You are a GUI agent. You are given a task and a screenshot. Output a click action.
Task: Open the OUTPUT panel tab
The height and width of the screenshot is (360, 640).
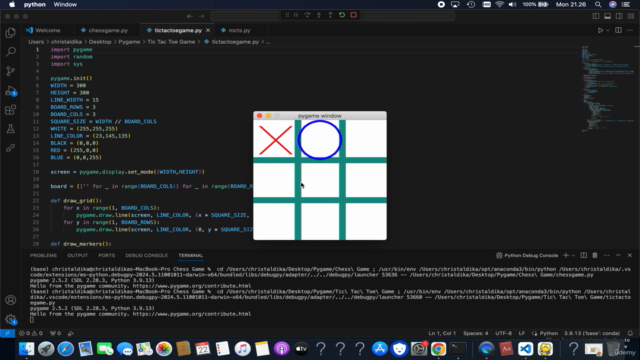[x=78, y=256]
